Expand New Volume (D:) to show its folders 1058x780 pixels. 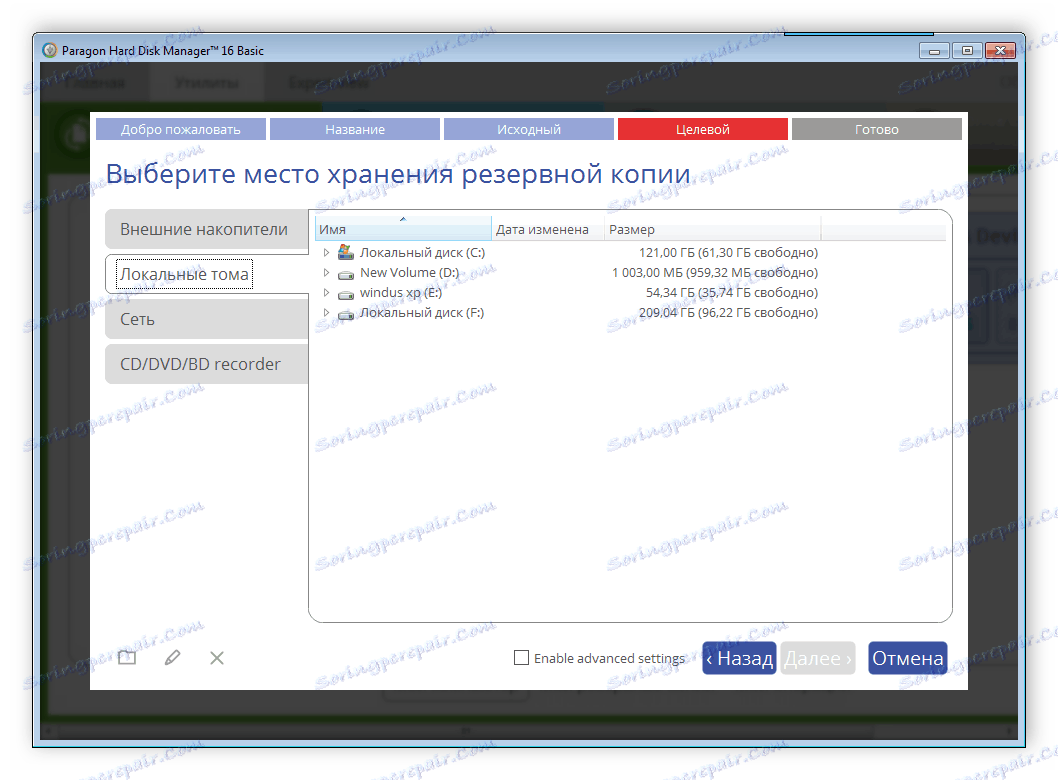pyautogui.click(x=325, y=272)
